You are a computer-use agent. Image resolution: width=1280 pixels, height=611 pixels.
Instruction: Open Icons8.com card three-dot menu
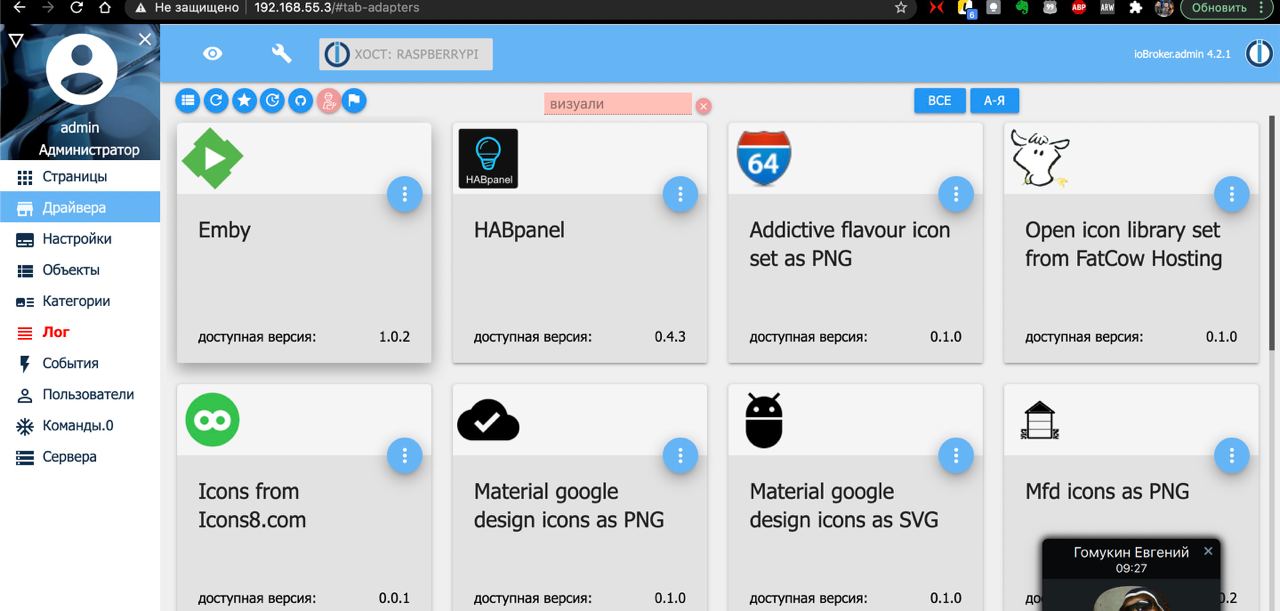coord(404,455)
